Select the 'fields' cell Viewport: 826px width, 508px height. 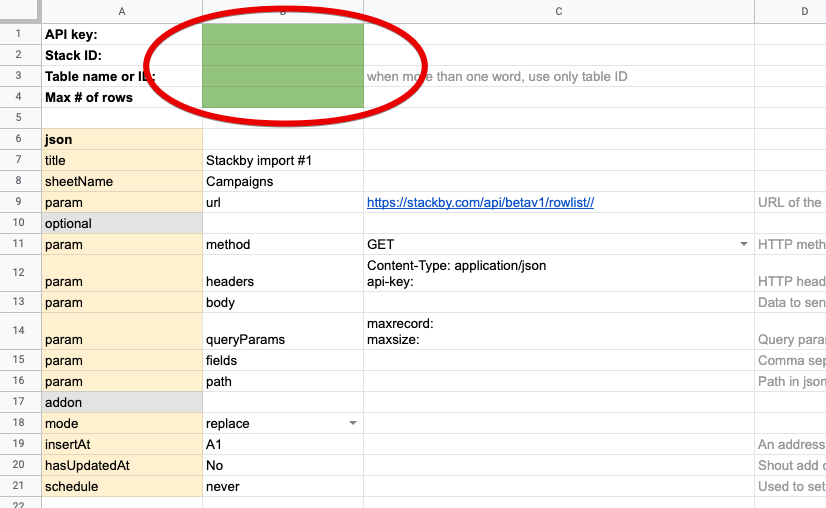coord(283,360)
